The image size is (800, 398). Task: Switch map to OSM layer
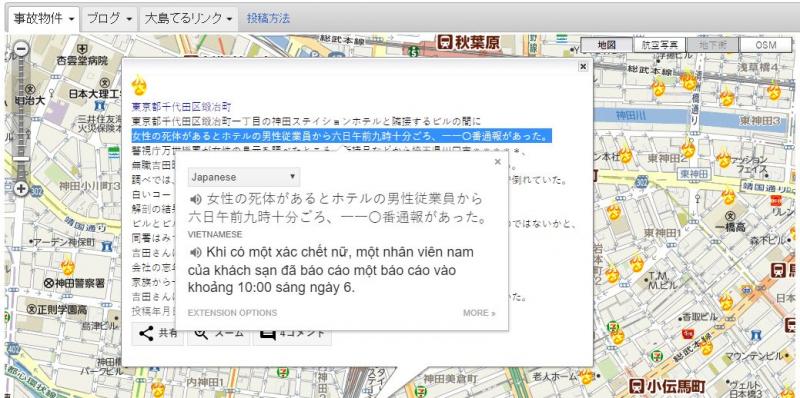pyautogui.click(x=766, y=45)
